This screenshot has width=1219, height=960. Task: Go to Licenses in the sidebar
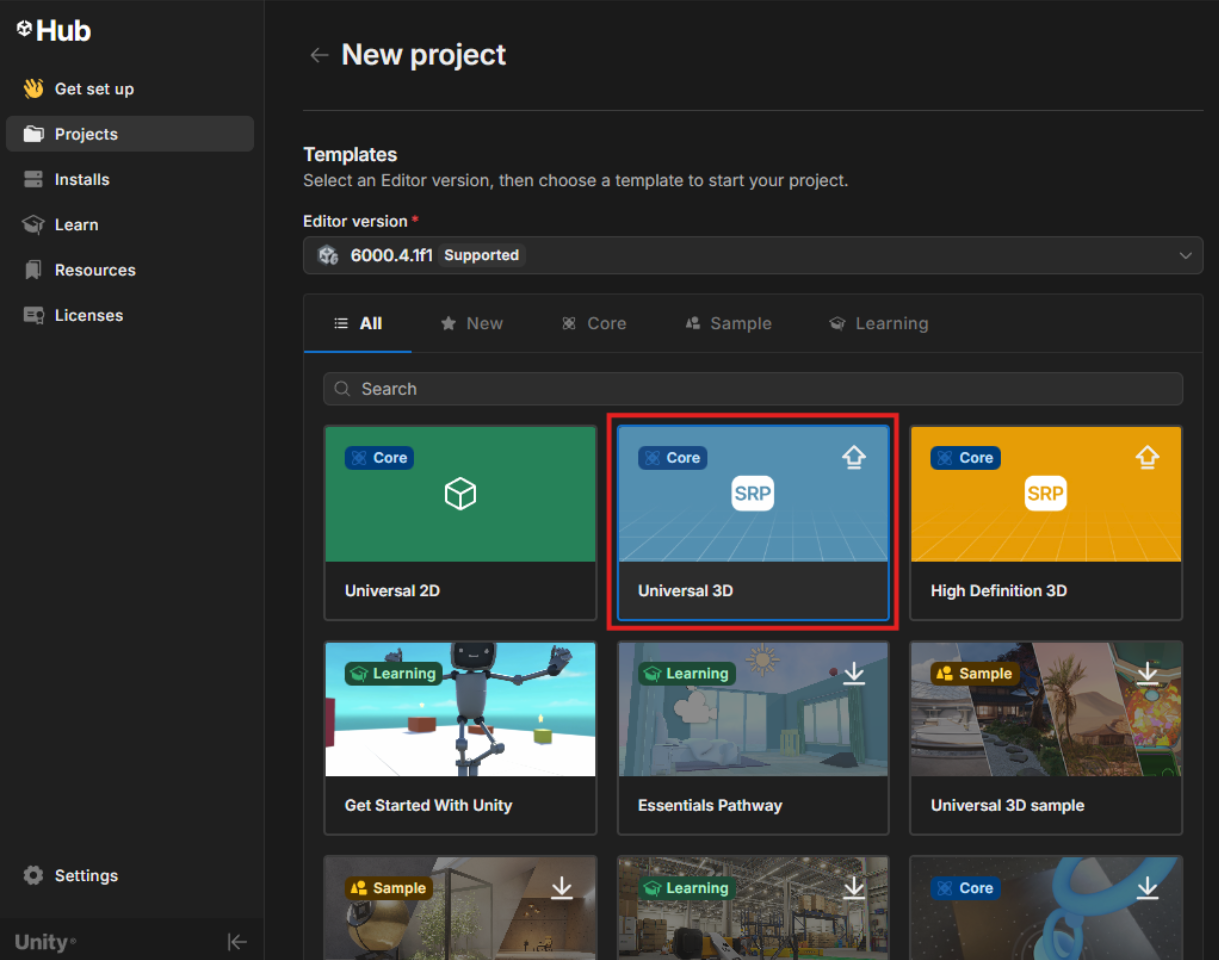tap(88, 316)
